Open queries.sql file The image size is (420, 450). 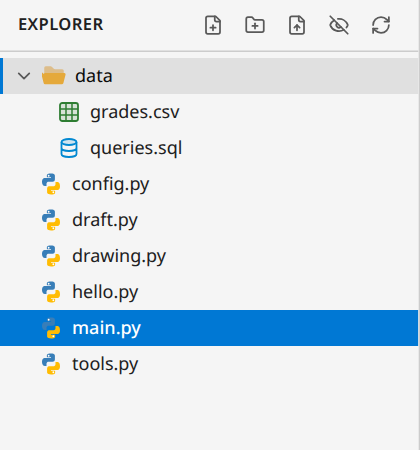point(136,148)
